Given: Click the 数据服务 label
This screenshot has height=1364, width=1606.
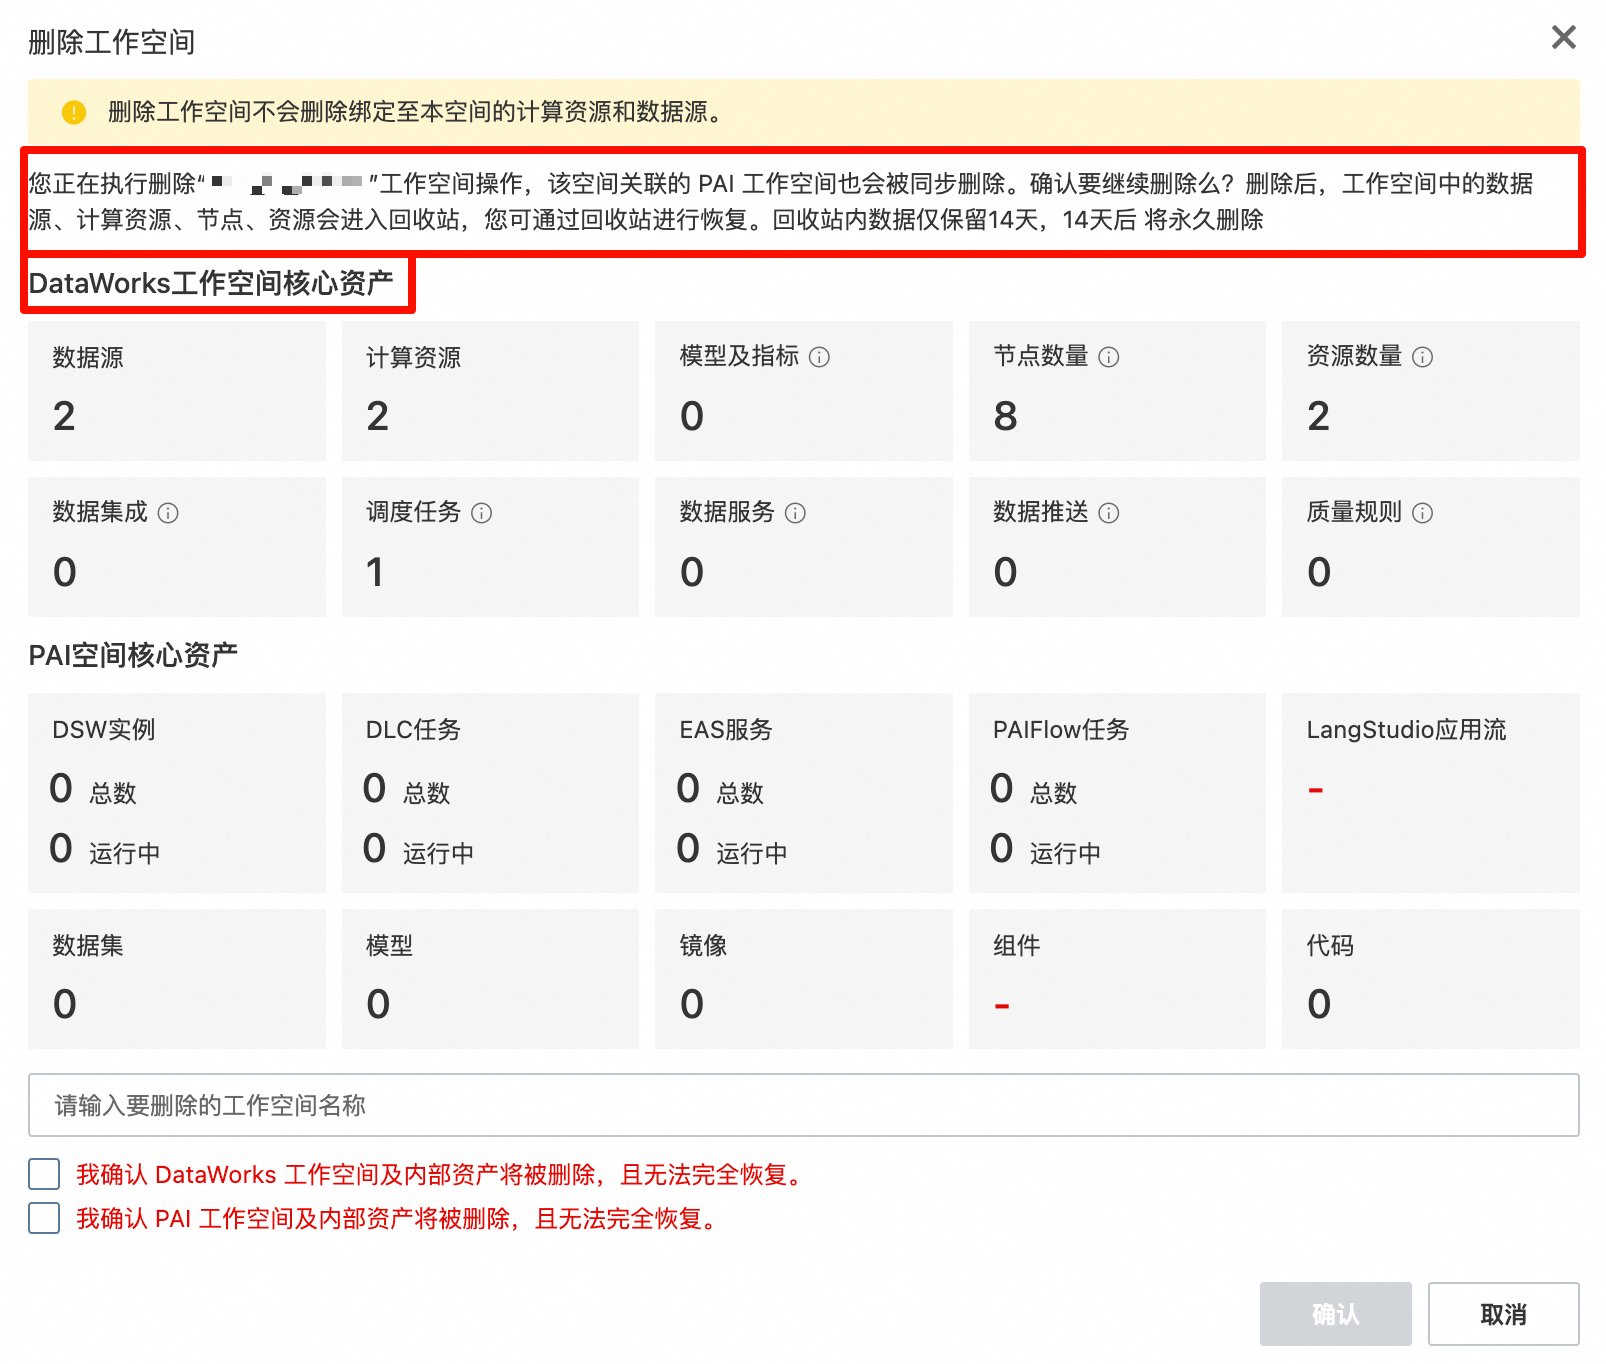Looking at the screenshot, I should (727, 512).
